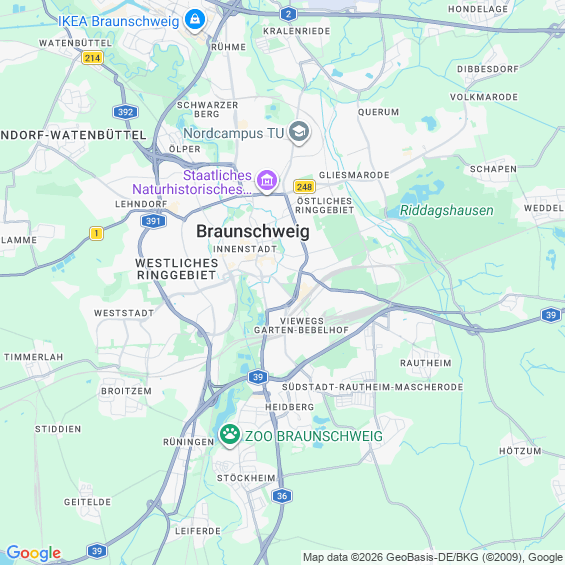Click the yellow 248 road shield
This screenshot has height=565, width=565.
click(x=304, y=187)
